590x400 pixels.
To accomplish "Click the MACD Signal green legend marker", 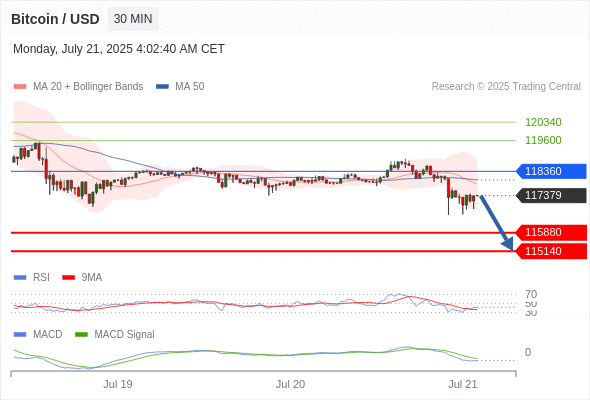I will pos(81,334).
